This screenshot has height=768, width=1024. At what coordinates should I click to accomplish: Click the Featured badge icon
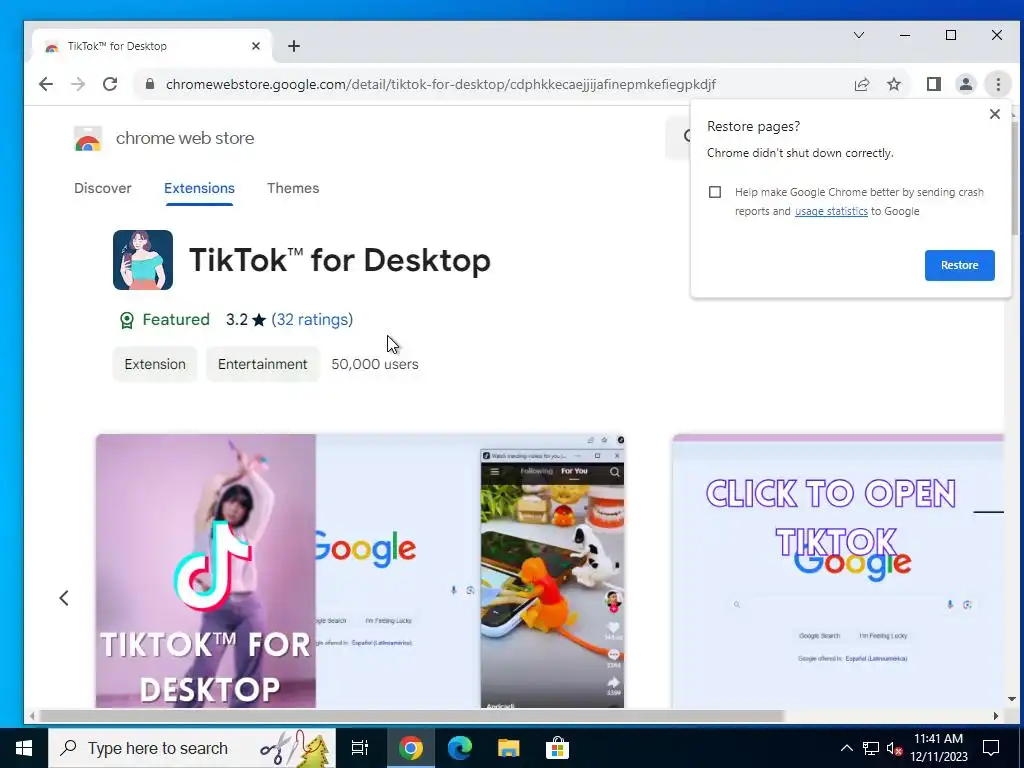[127, 320]
